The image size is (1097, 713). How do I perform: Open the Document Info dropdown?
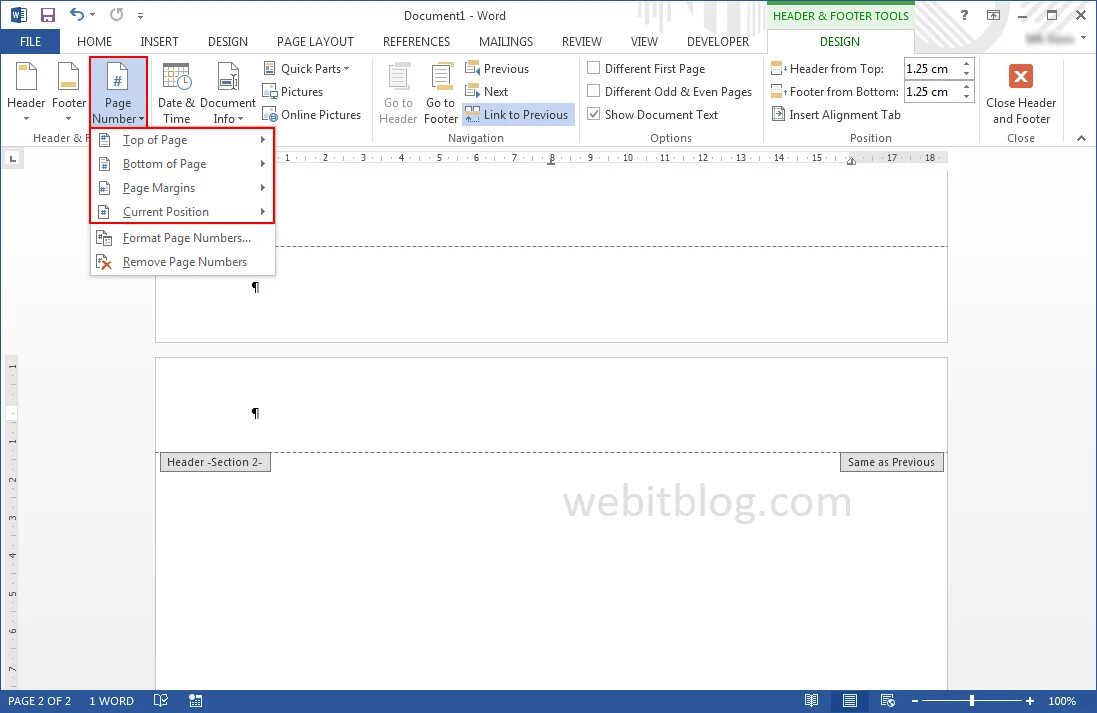pos(228,91)
